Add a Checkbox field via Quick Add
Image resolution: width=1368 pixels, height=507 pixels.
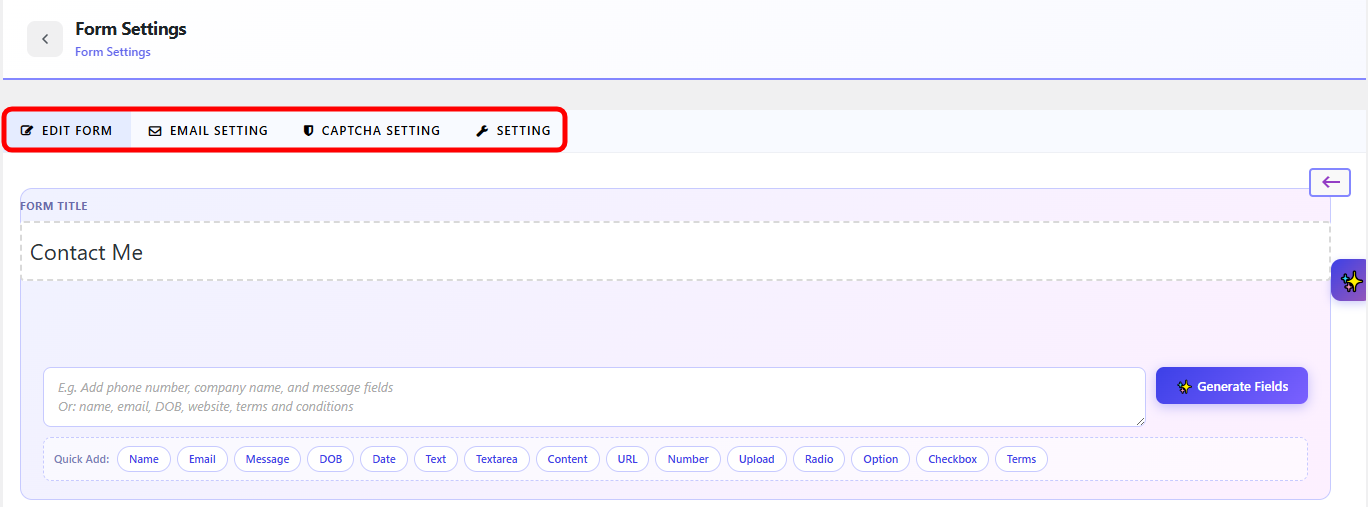[x=952, y=459]
